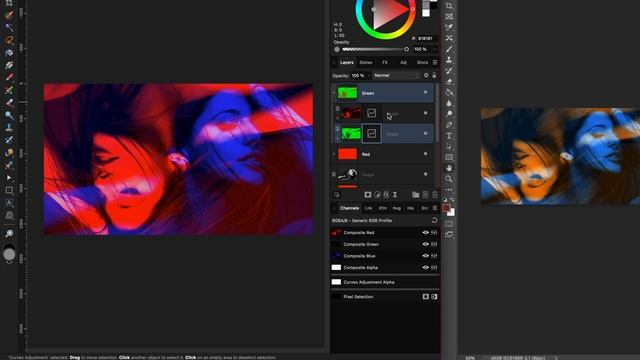Switch to the Layers tab
Screen dimensions: 640x360
point(347,62)
